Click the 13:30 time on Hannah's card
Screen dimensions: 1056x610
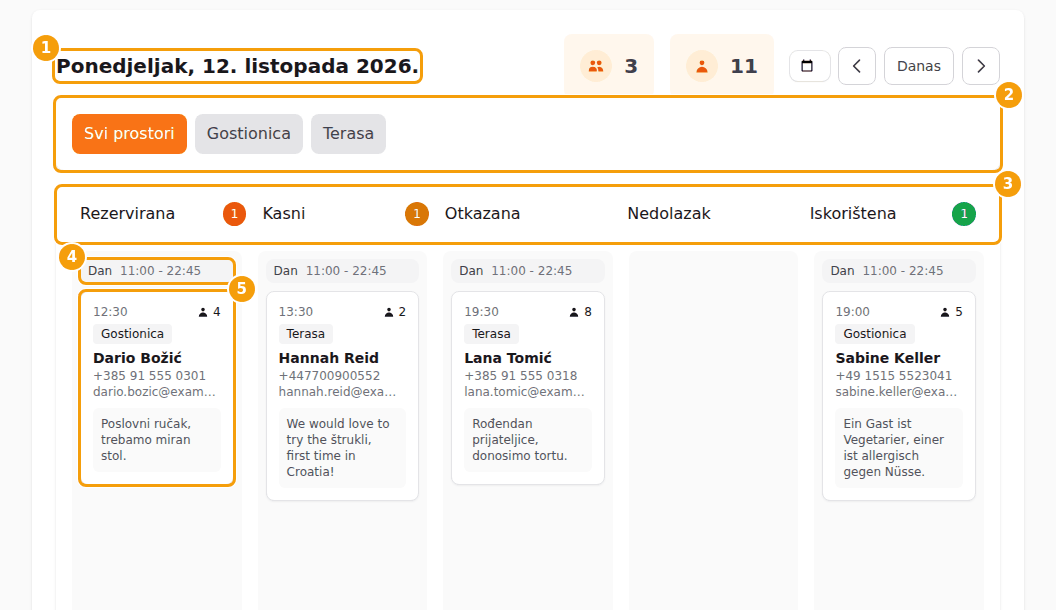(x=296, y=312)
